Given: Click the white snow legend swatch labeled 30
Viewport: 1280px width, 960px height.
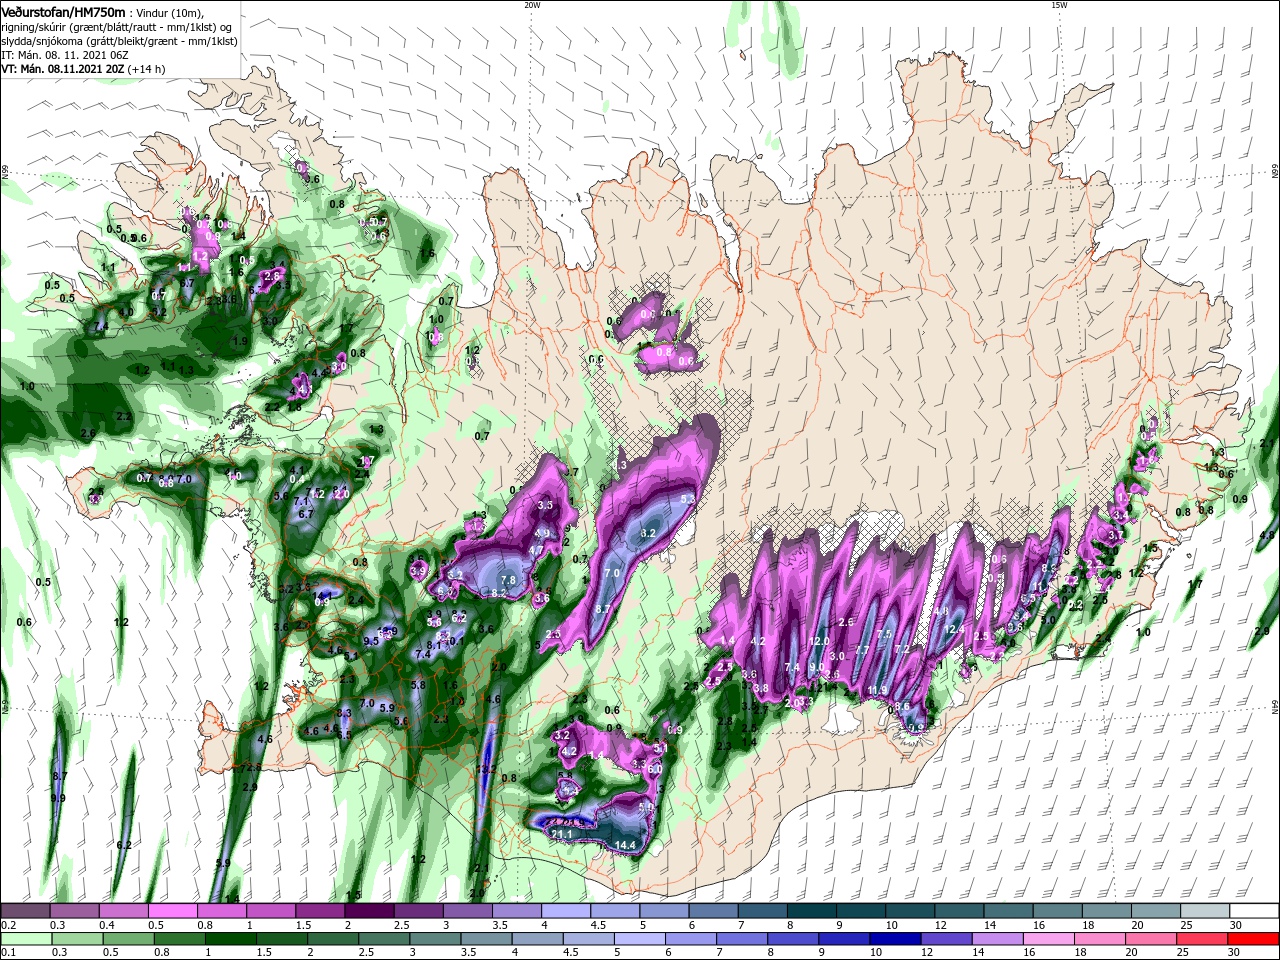Looking at the screenshot, I should (1255, 911).
